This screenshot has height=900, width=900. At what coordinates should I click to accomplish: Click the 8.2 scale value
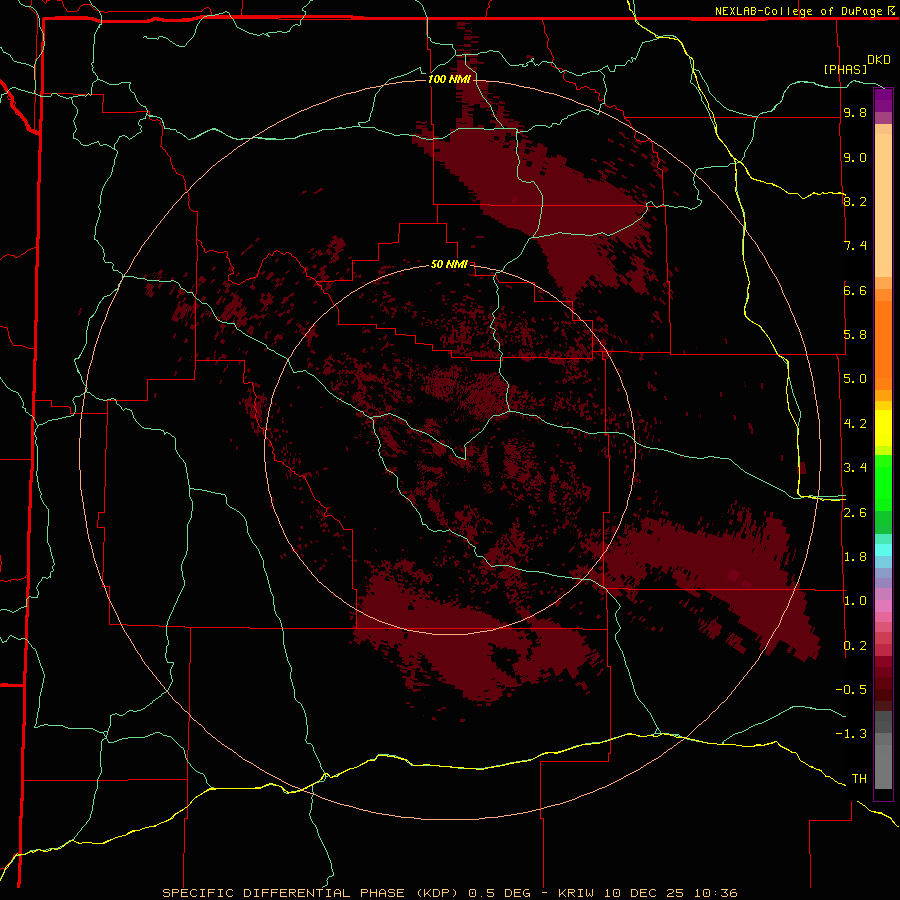point(855,201)
